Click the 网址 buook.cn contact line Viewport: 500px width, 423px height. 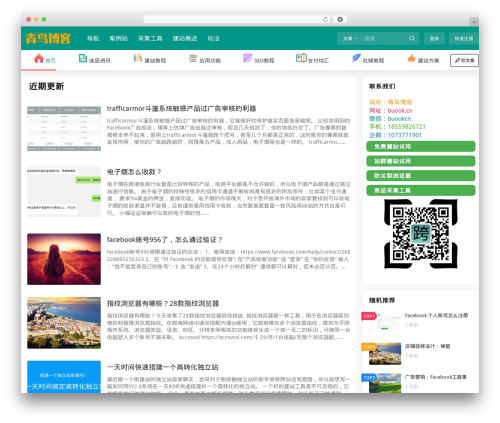[391, 110]
